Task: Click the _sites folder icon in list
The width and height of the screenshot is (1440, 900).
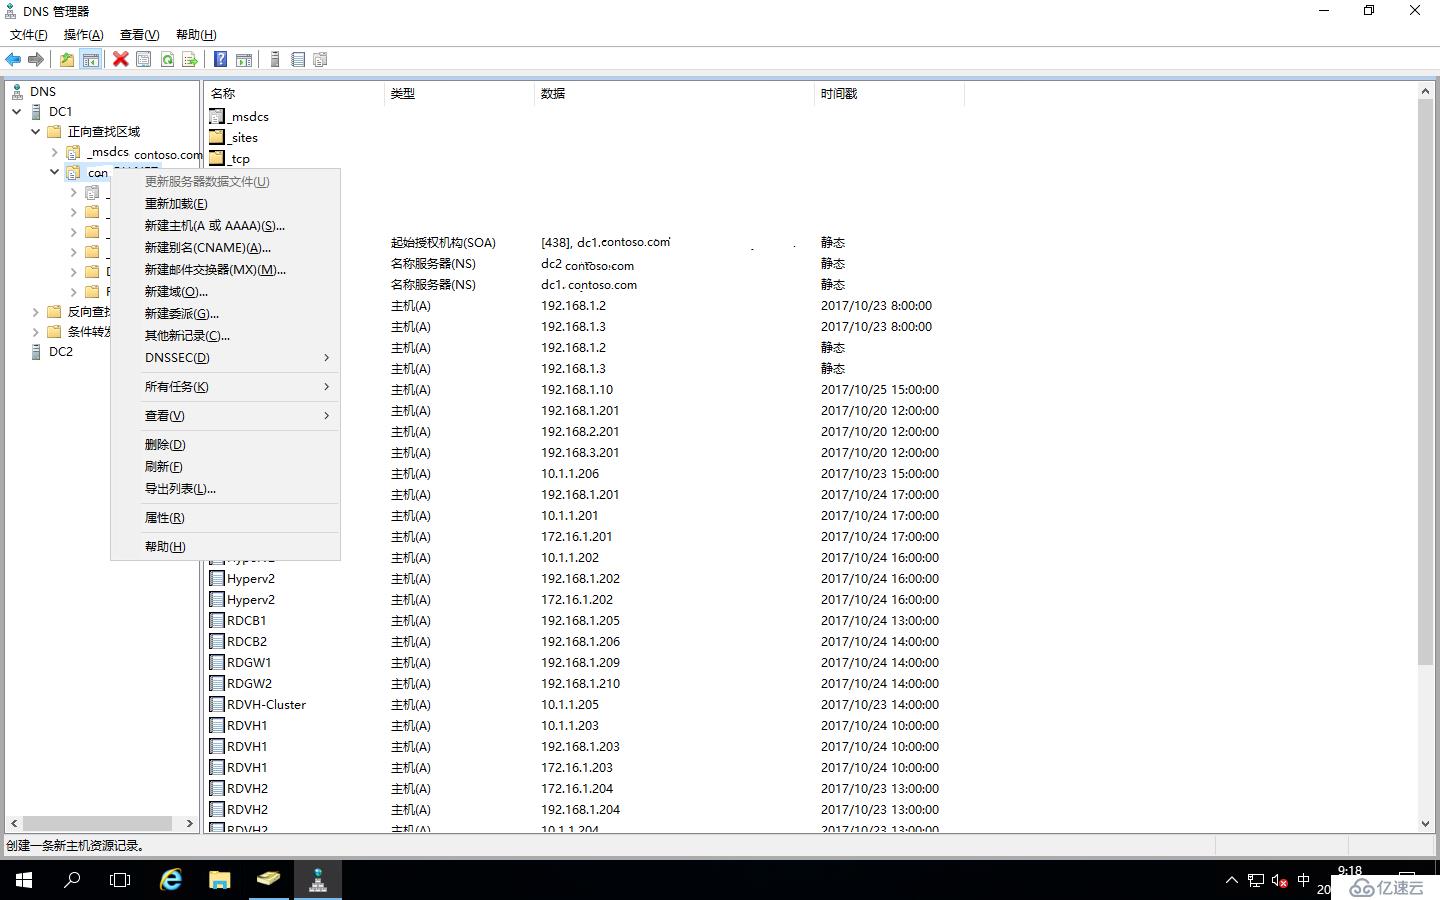Action: 217,137
